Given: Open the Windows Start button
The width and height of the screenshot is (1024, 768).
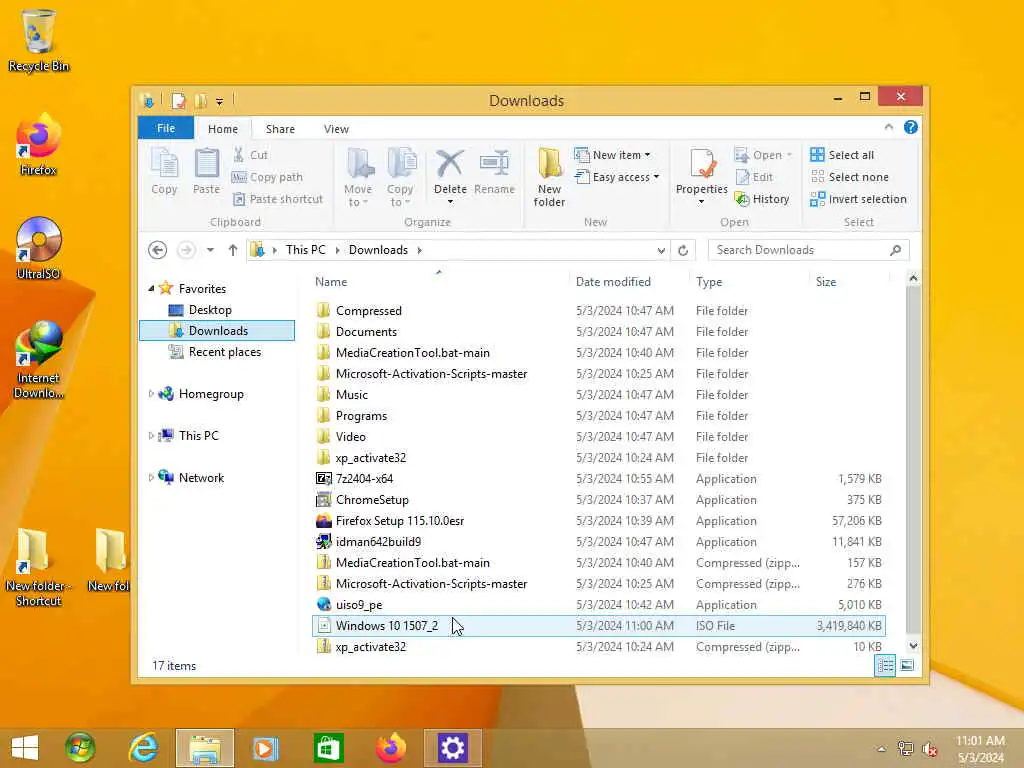Looking at the screenshot, I should [25, 748].
